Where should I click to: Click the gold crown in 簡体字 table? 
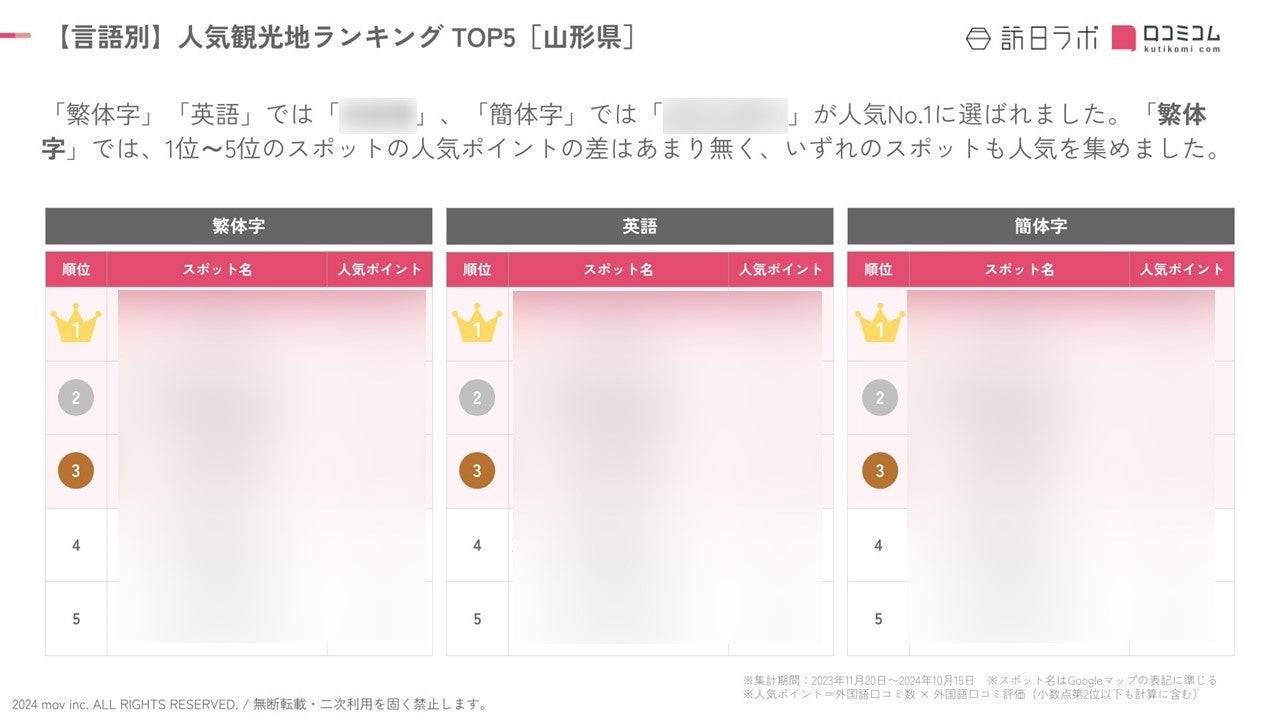pyautogui.click(x=879, y=324)
